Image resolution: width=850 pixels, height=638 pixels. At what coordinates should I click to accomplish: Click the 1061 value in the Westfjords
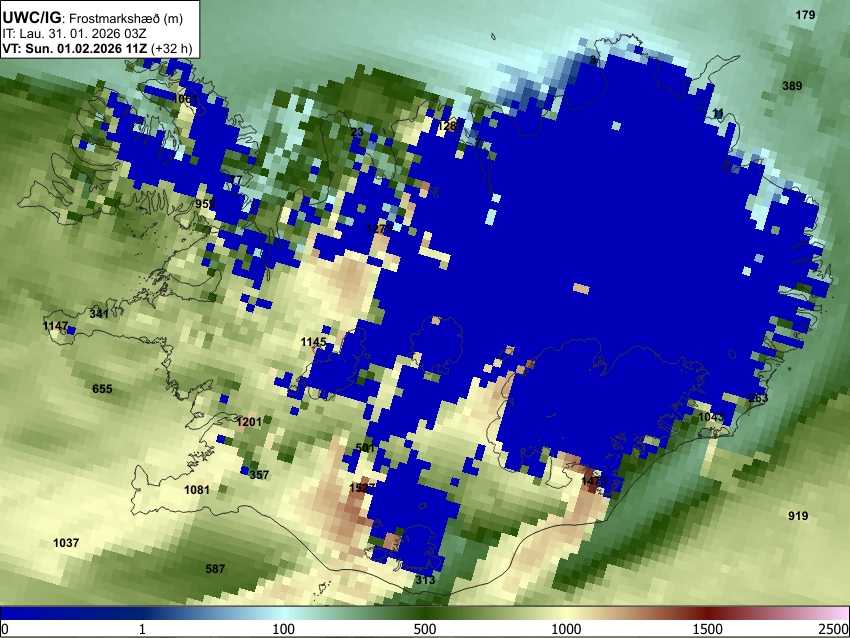(x=185, y=99)
